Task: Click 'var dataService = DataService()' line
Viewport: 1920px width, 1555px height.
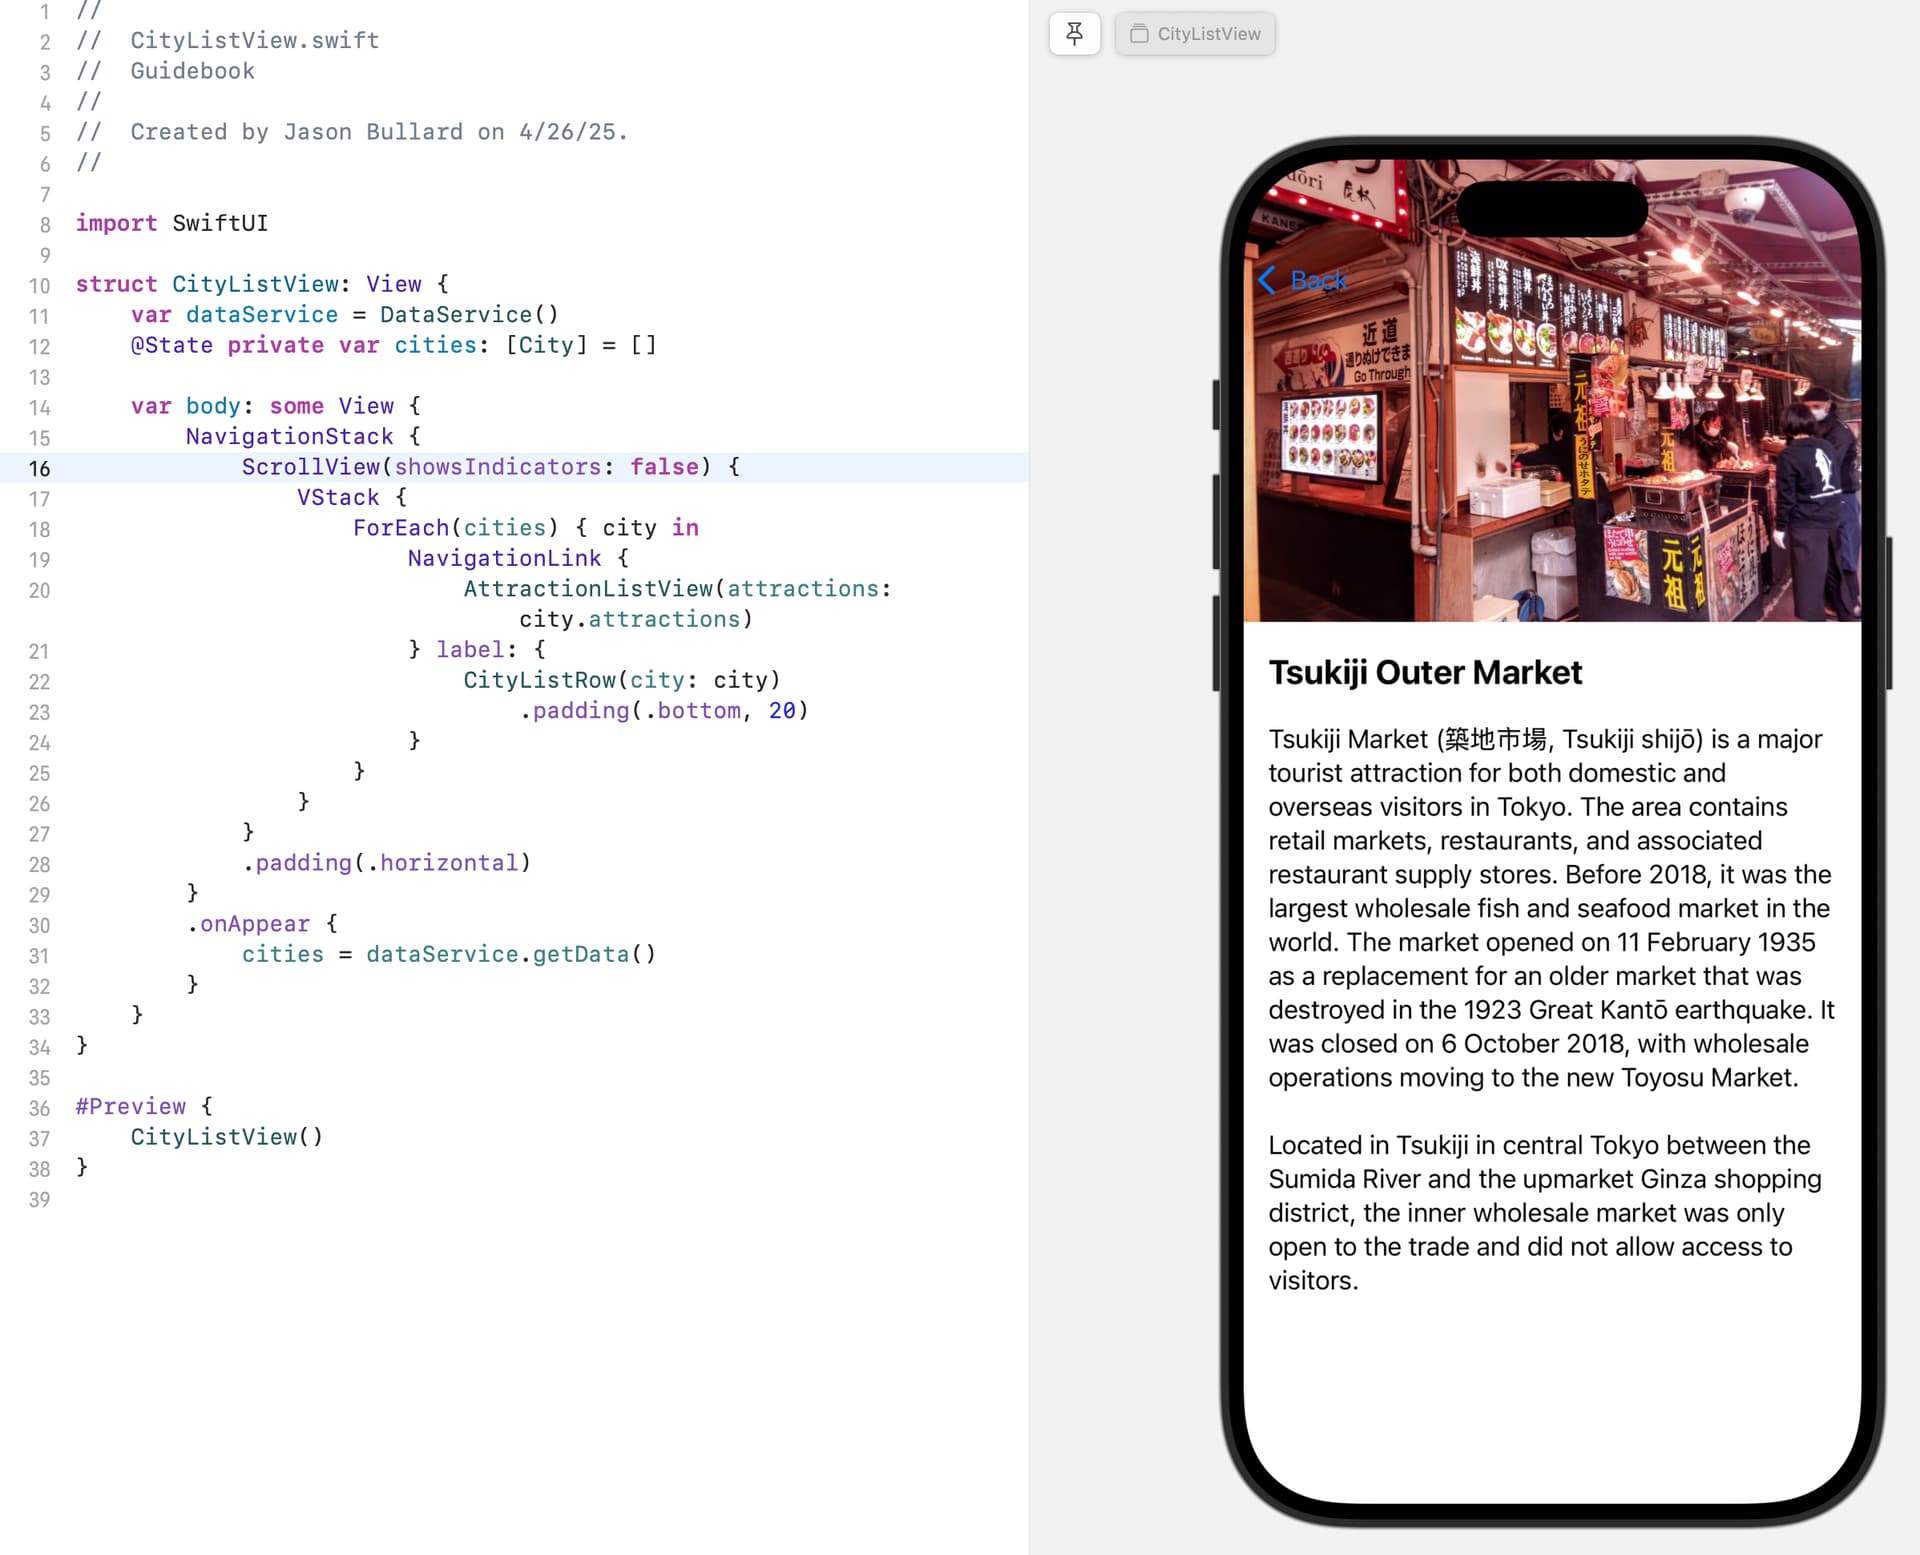Action: coord(344,314)
